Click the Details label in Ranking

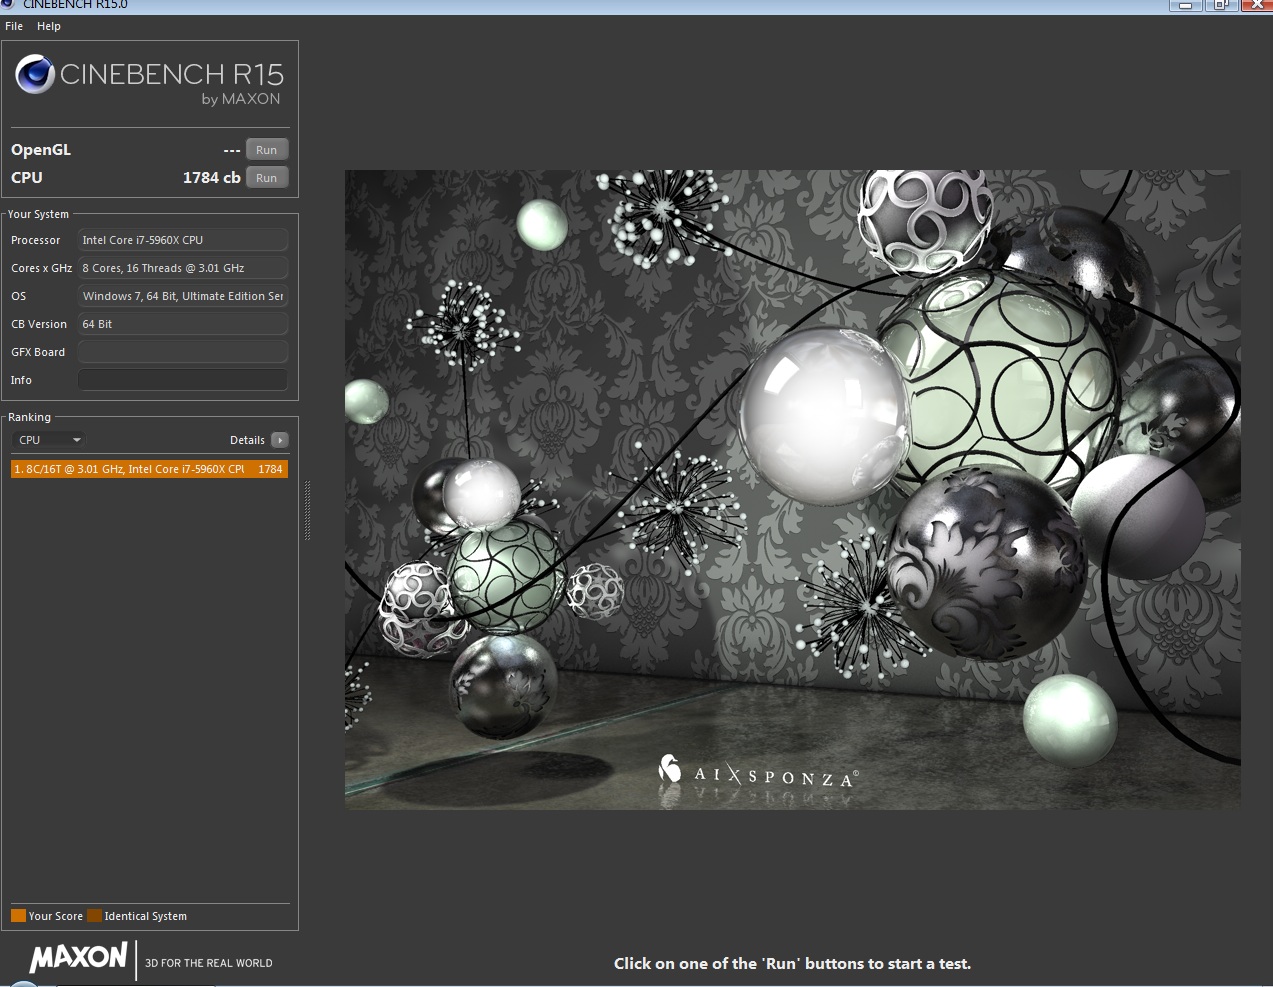click(x=247, y=440)
